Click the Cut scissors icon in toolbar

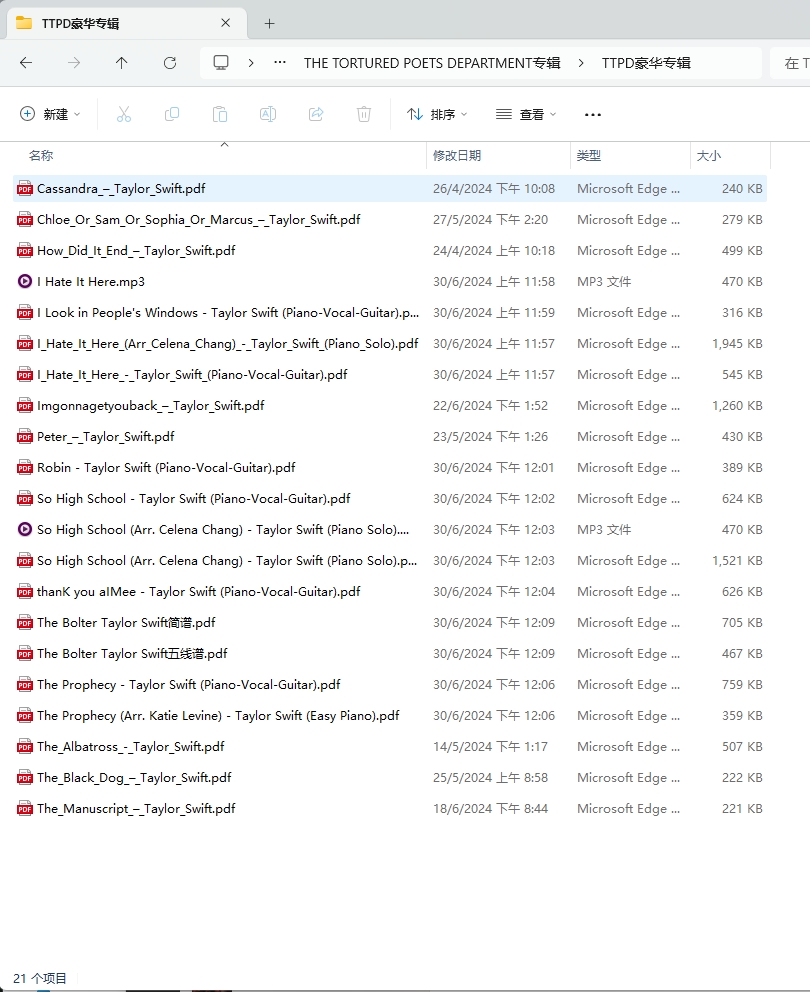tap(124, 115)
